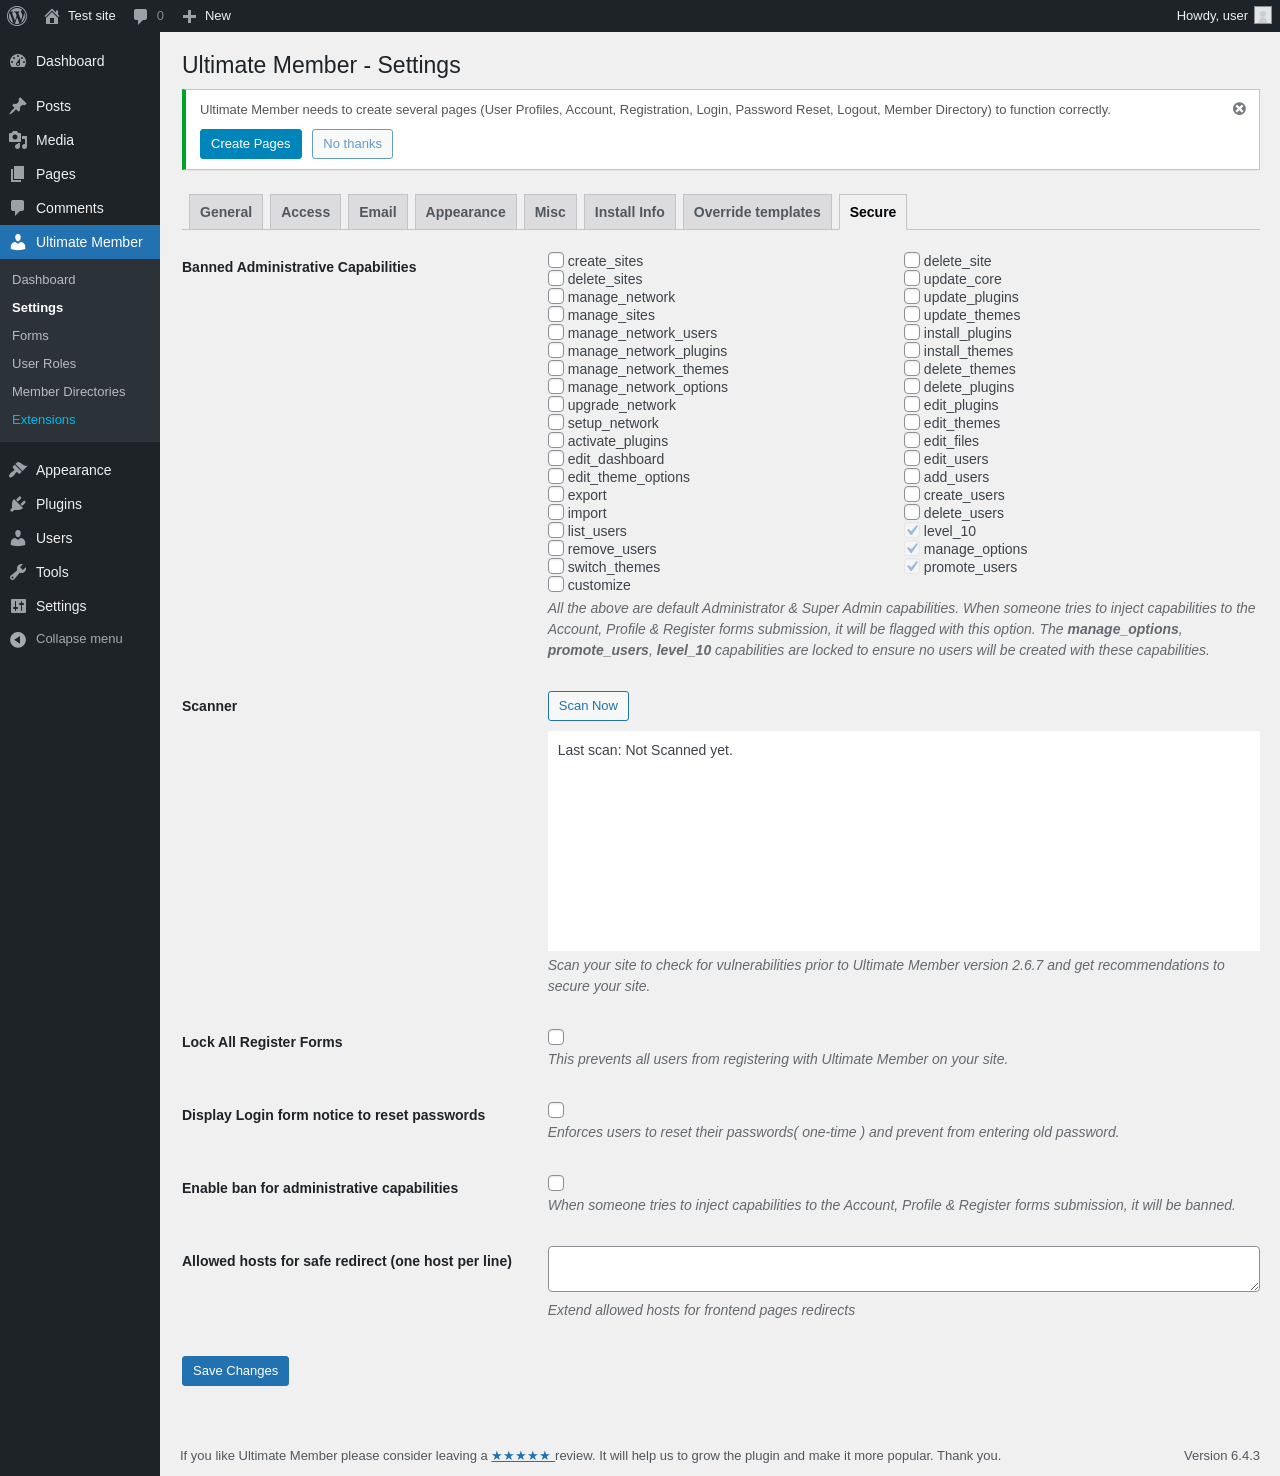
Task: Open the comments bubble icon in admin bar
Action: [x=141, y=16]
